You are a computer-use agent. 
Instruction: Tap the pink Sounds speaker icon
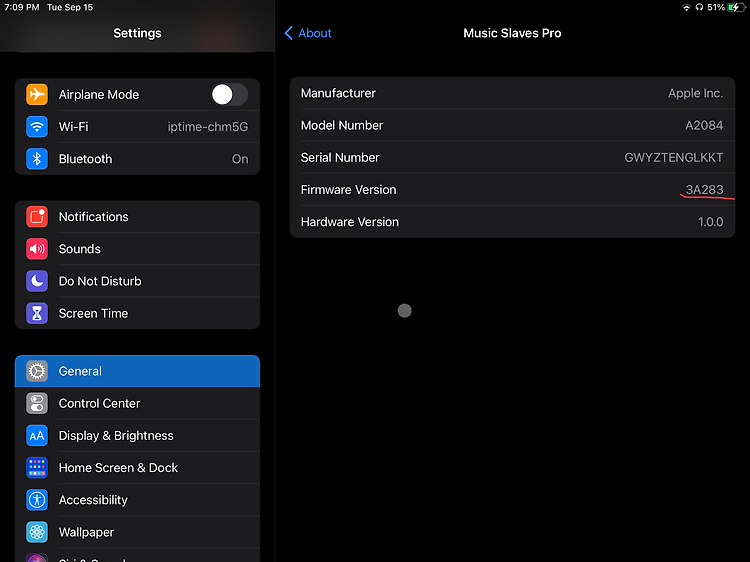[37, 249]
